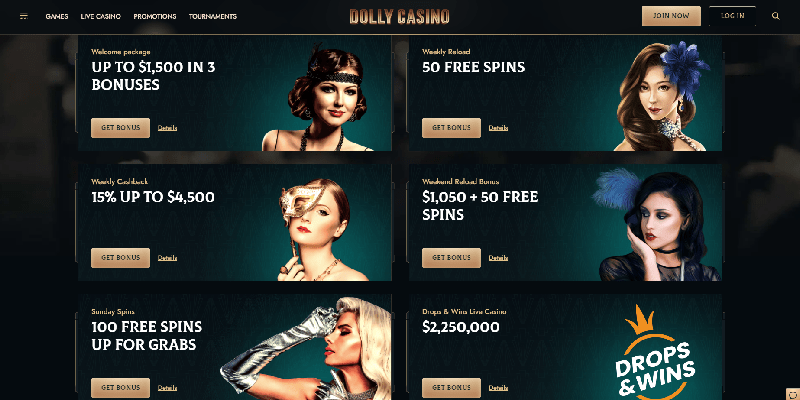Open the hamburger menu icon
The height and width of the screenshot is (400, 800).
(x=23, y=16)
